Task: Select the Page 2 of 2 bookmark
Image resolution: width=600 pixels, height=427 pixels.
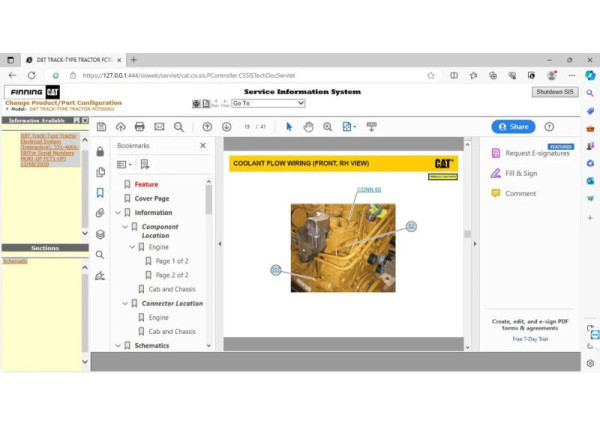Action: [x=171, y=275]
